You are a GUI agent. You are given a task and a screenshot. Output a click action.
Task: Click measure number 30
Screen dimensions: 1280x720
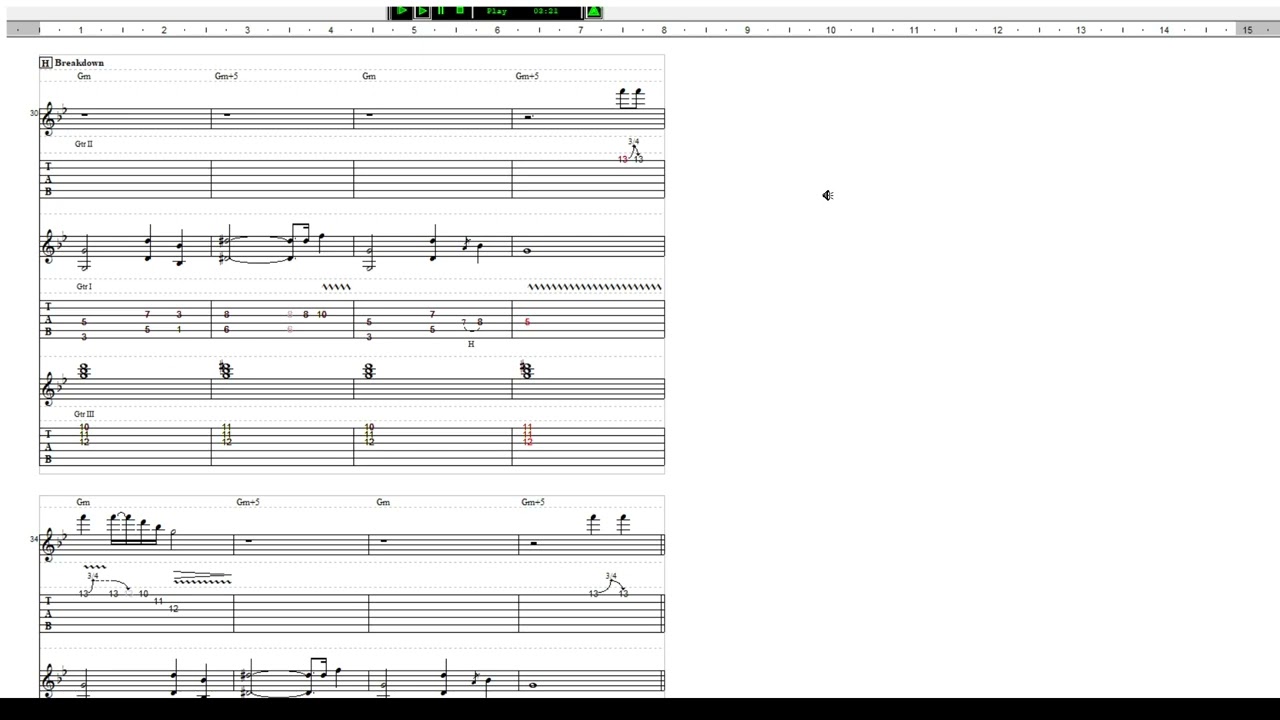(34, 113)
